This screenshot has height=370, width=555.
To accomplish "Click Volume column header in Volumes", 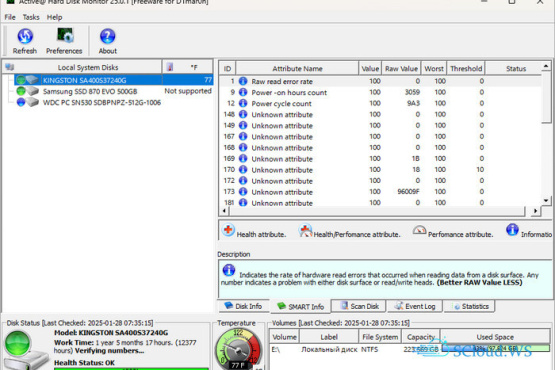I will [x=285, y=337].
